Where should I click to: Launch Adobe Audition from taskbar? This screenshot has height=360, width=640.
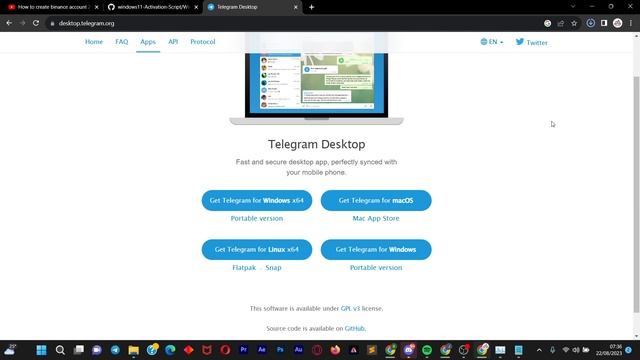298,350
